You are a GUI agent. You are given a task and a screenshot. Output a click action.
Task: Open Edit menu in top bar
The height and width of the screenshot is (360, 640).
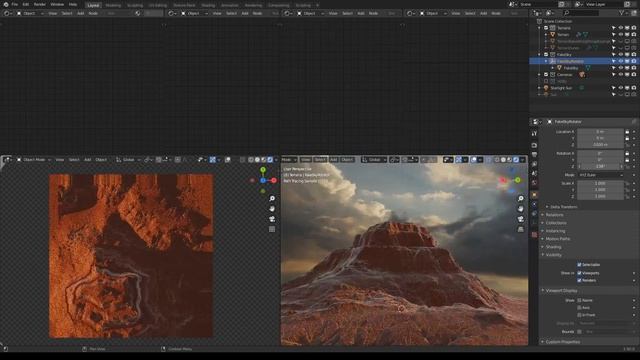coord(26,4)
